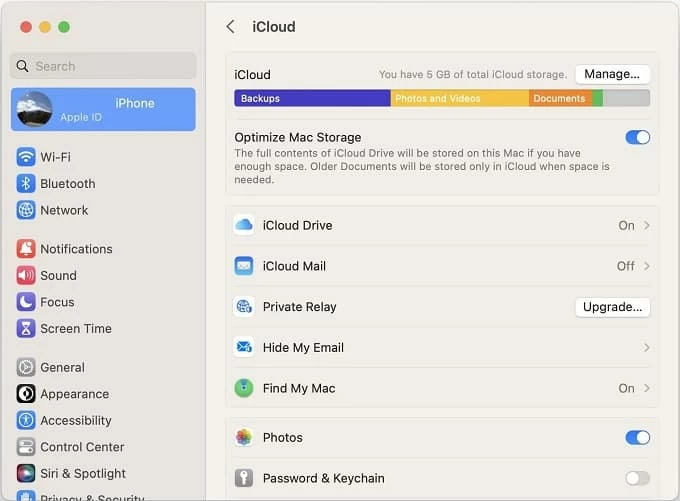Click the Password & Keychain key icon
Viewport: 680px width, 501px height.
click(x=244, y=478)
